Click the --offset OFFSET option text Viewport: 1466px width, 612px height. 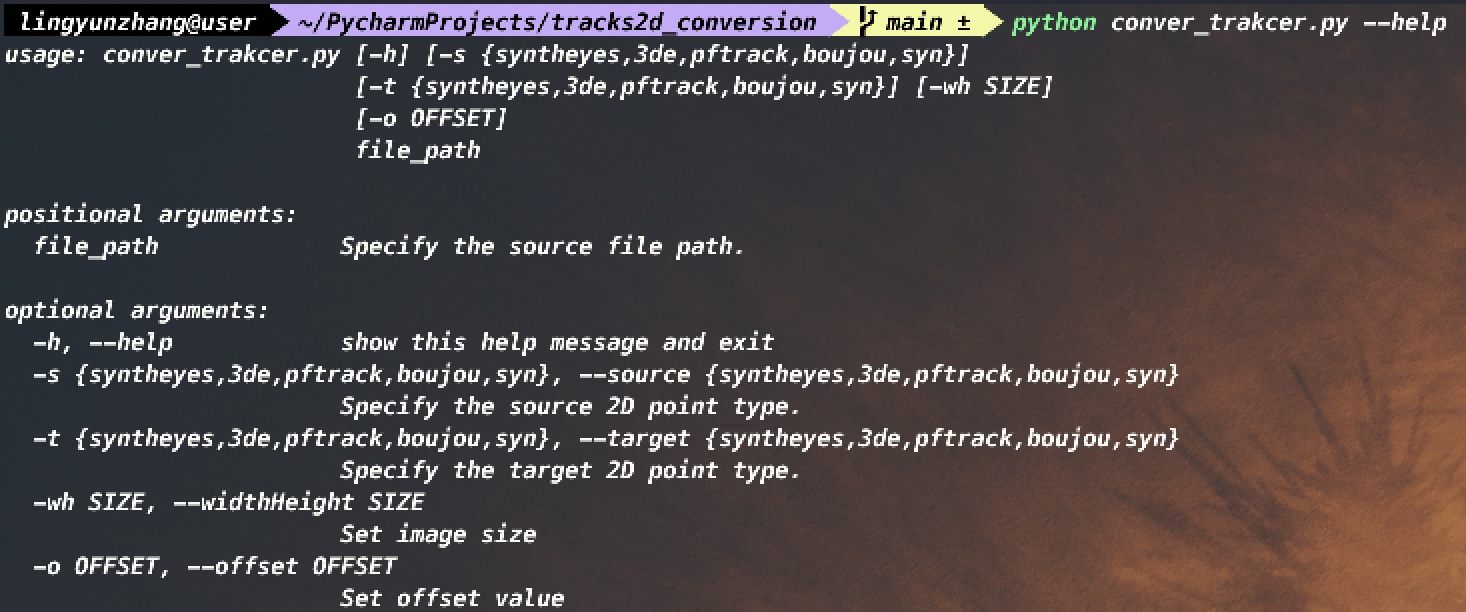(284, 566)
